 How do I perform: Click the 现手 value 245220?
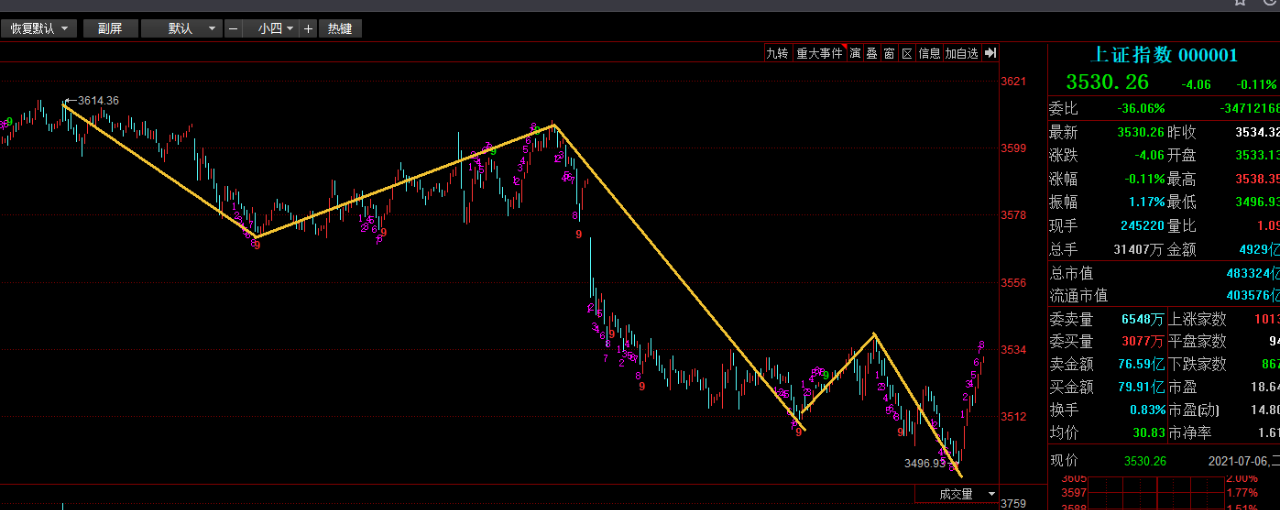pos(1141,226)
